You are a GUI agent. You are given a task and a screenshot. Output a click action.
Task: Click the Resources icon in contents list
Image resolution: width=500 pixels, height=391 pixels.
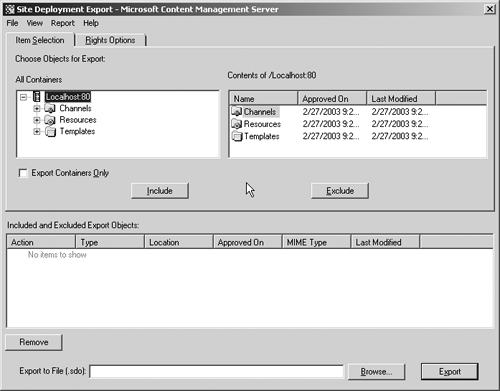click(236, 124)
